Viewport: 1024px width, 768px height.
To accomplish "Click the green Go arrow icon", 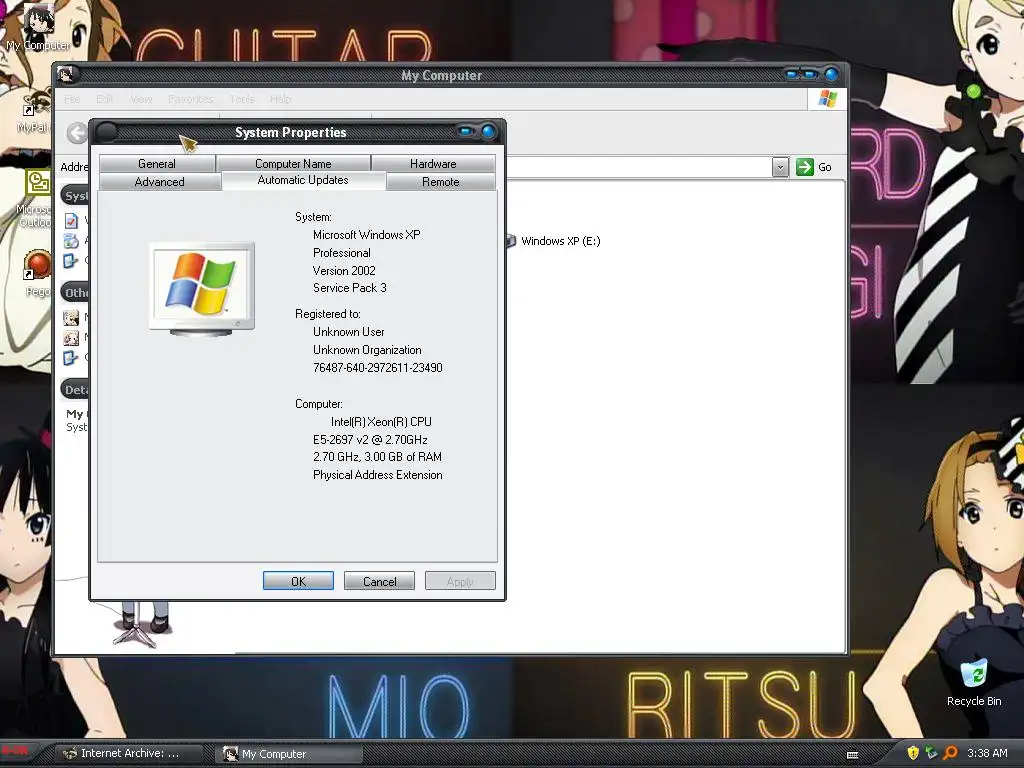I will [805, 167].
